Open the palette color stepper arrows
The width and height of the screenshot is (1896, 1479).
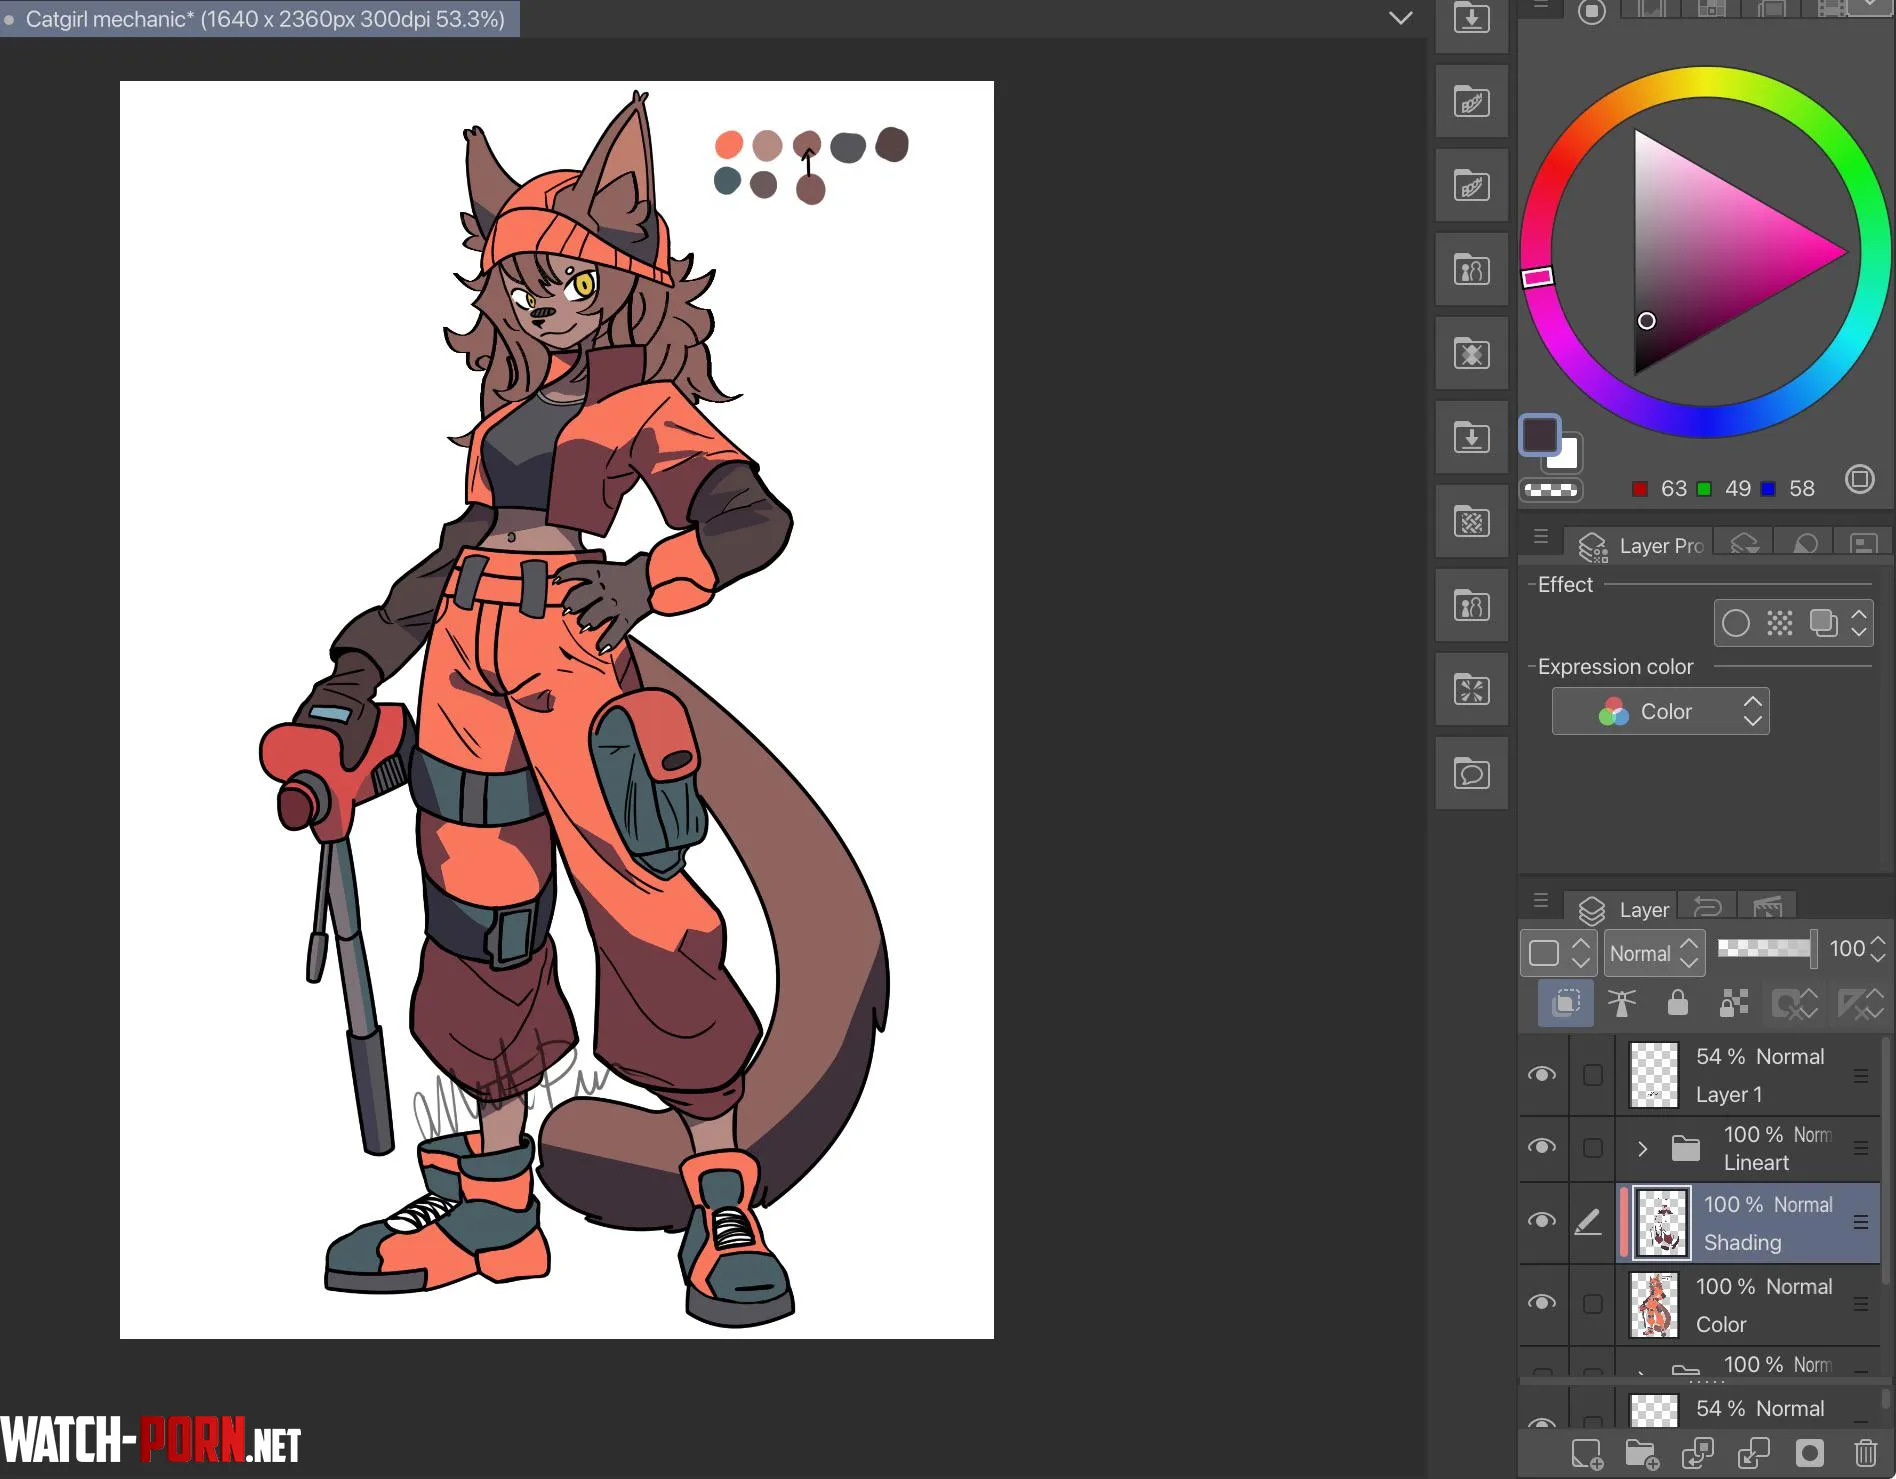tap(1580, 952)
